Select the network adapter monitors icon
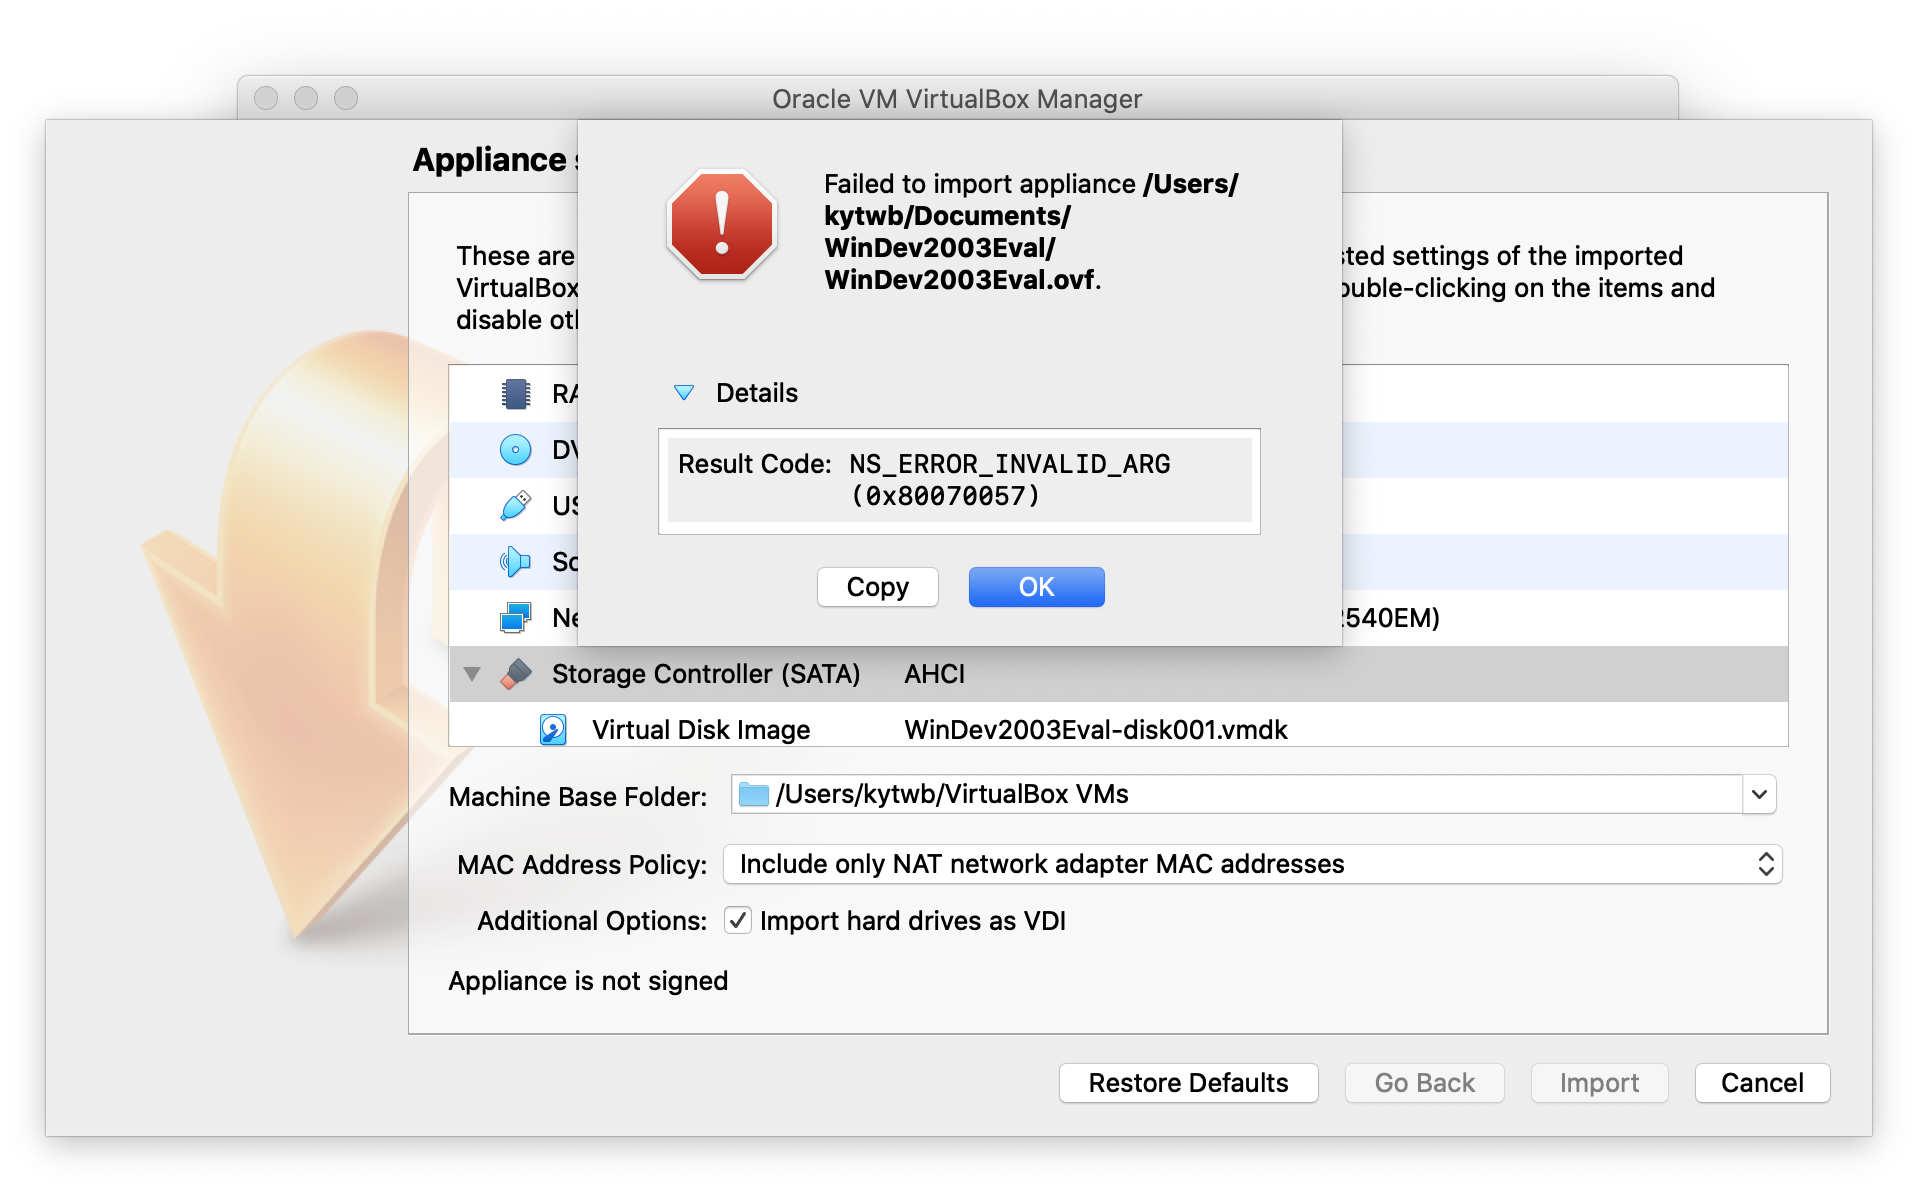This screenshot has width=1918, height=1190. click(515, 618)
